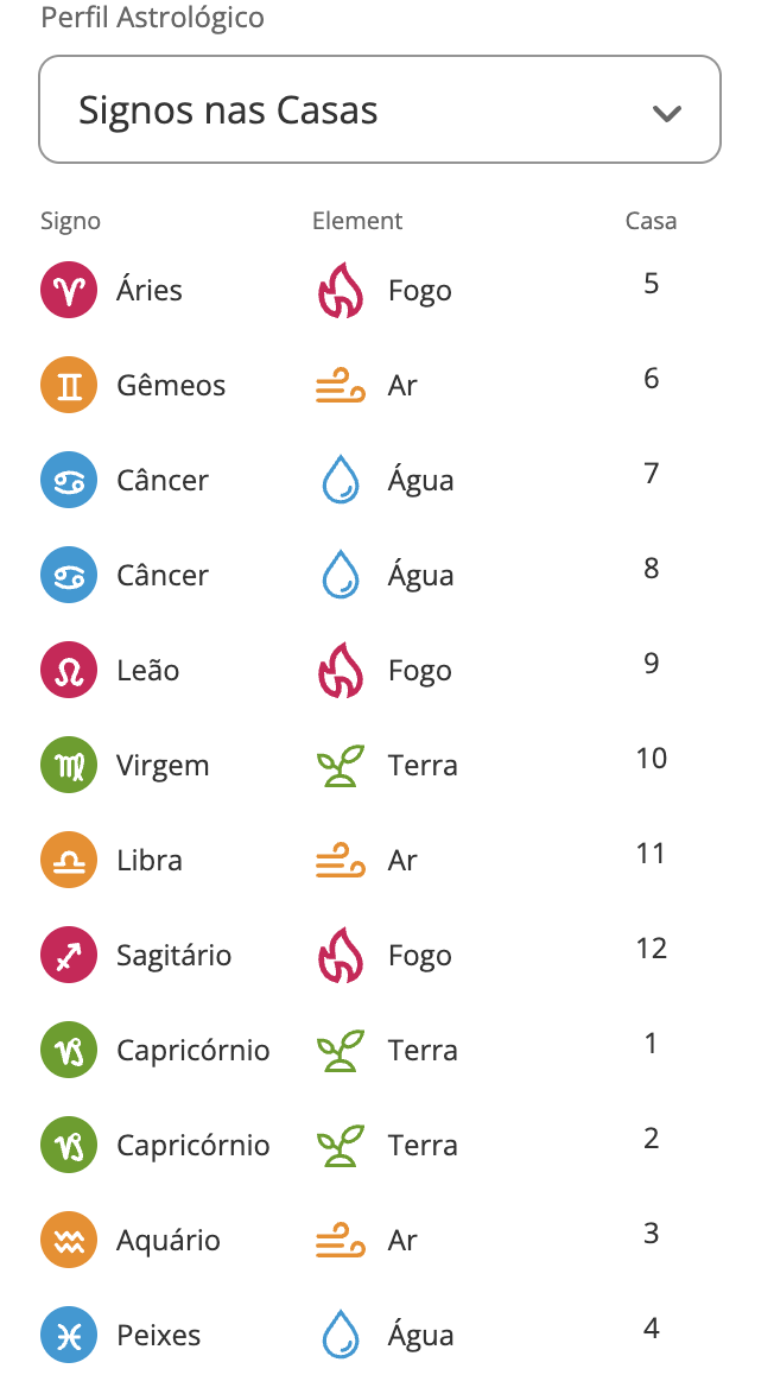The width and height of the screenshot is (774, 1375).
Task: Click the Sagitário sign name
Action: (174, 956)
